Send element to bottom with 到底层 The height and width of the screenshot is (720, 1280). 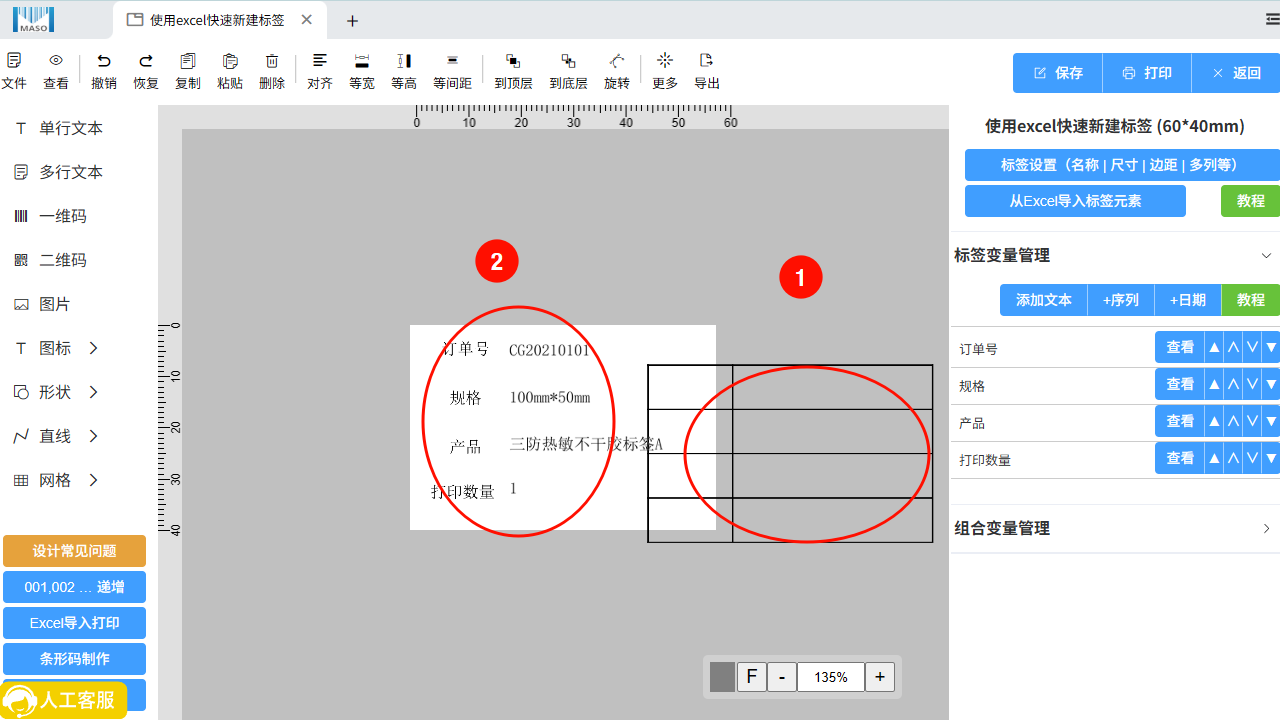(x=568, y=72)
